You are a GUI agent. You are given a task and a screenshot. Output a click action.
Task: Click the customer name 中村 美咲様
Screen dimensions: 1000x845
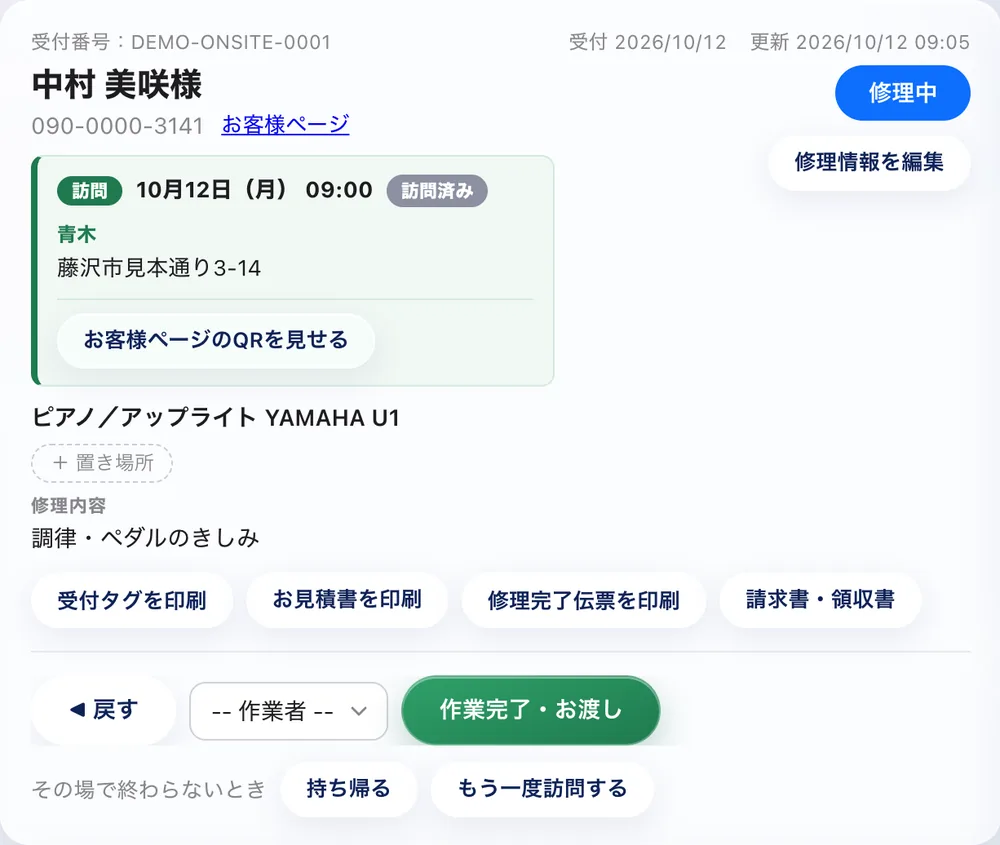tap(117, 84)
